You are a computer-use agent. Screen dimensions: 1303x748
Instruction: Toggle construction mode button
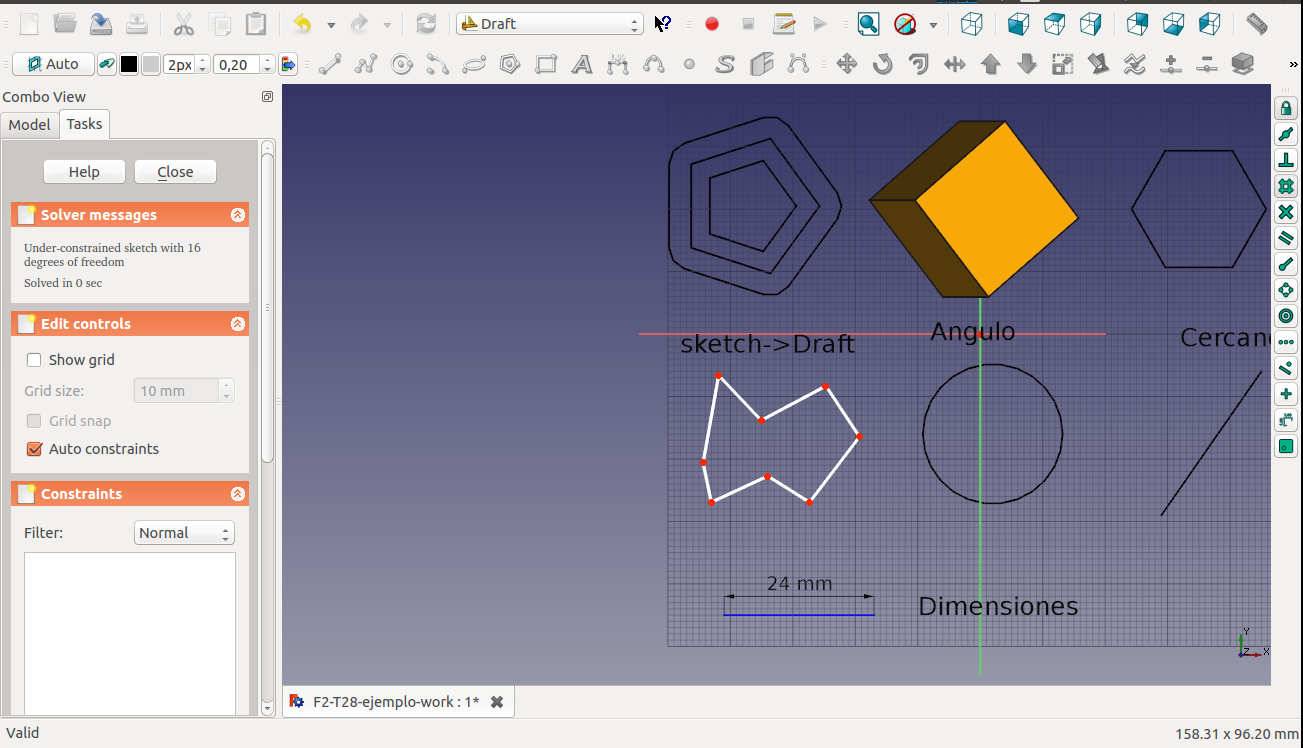[106, 65]
